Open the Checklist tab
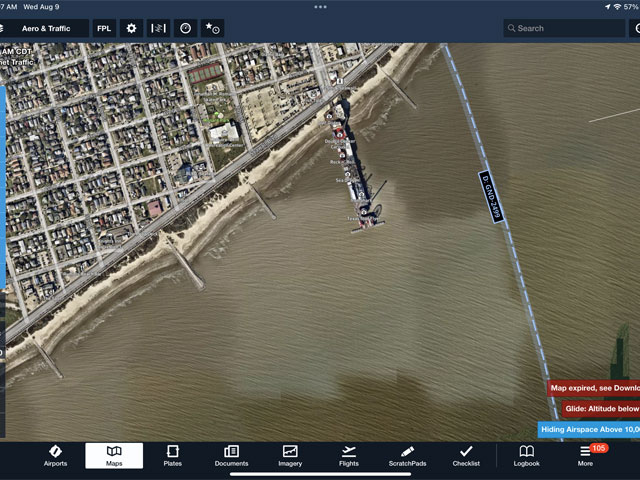The image size is (640, 480). coord(466,456)
